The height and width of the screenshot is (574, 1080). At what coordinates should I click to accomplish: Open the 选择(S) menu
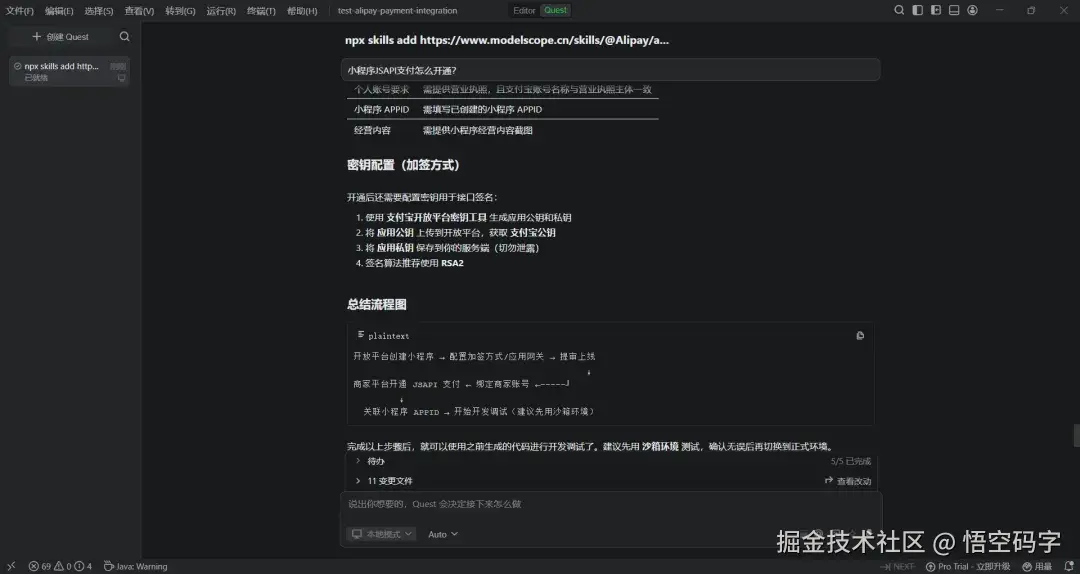[98, 11]
